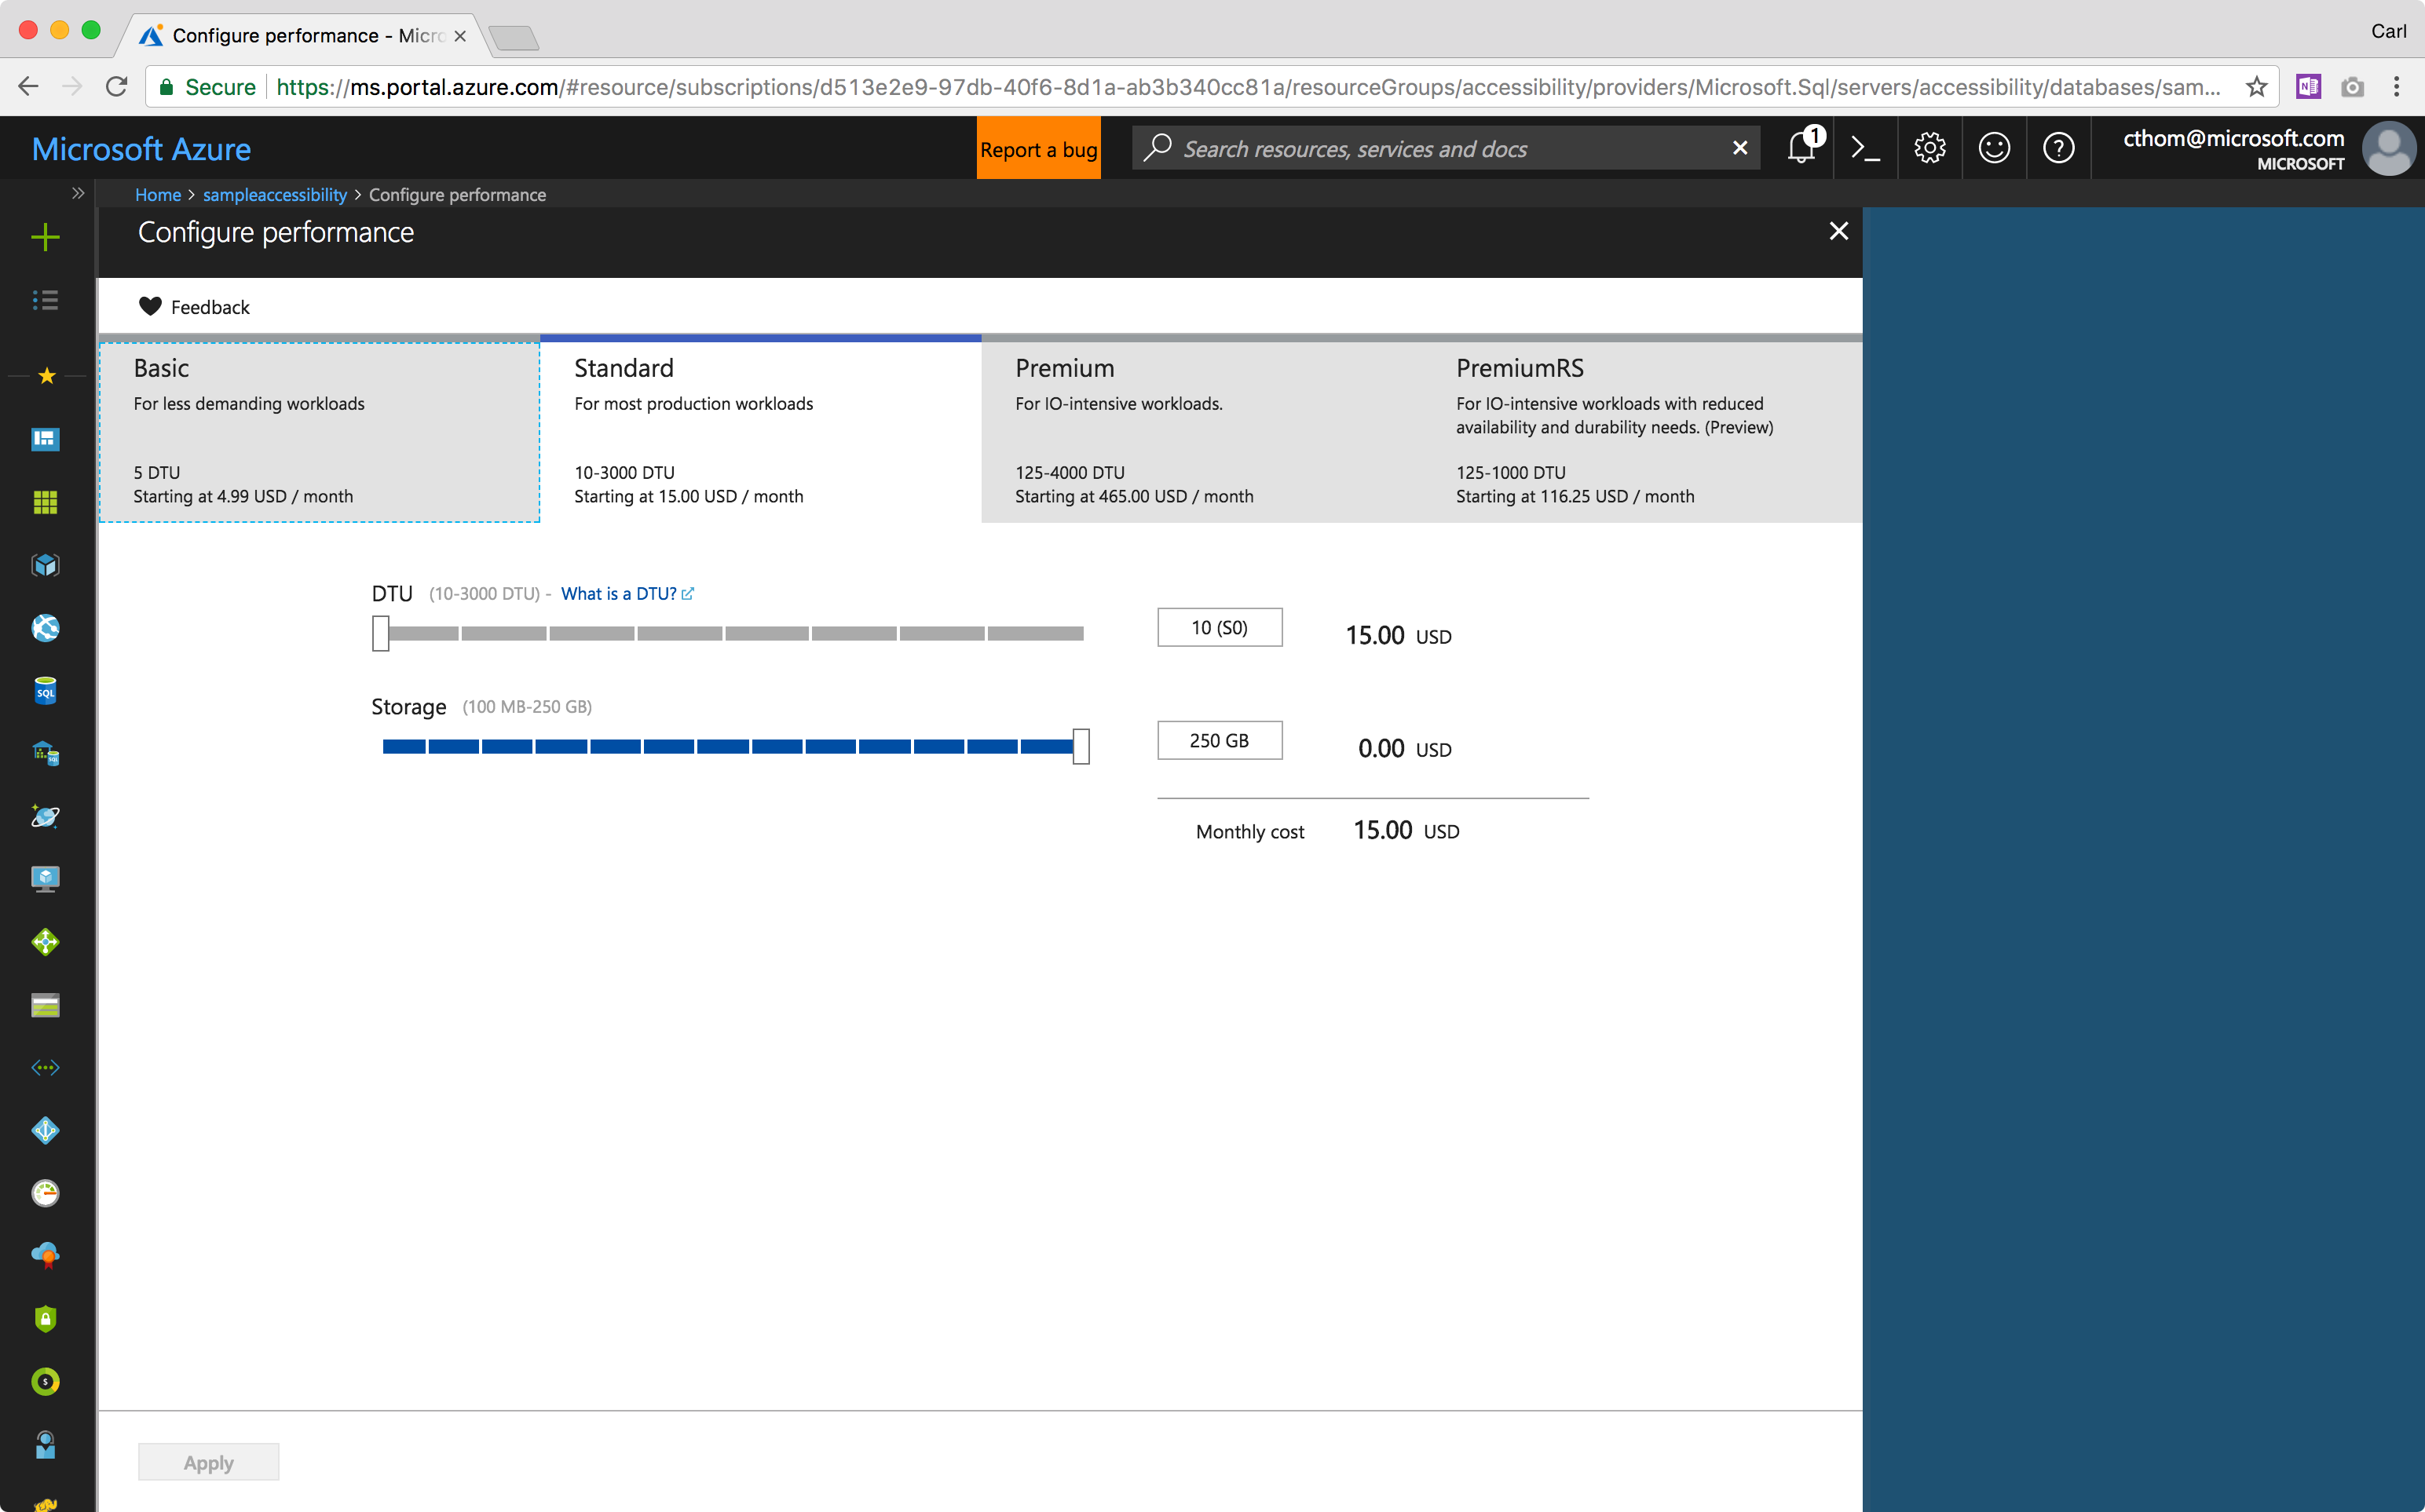This screenshot has width=2425, height=1512.
Task: Open the help question mark icon
Action: click(2058, 148)
